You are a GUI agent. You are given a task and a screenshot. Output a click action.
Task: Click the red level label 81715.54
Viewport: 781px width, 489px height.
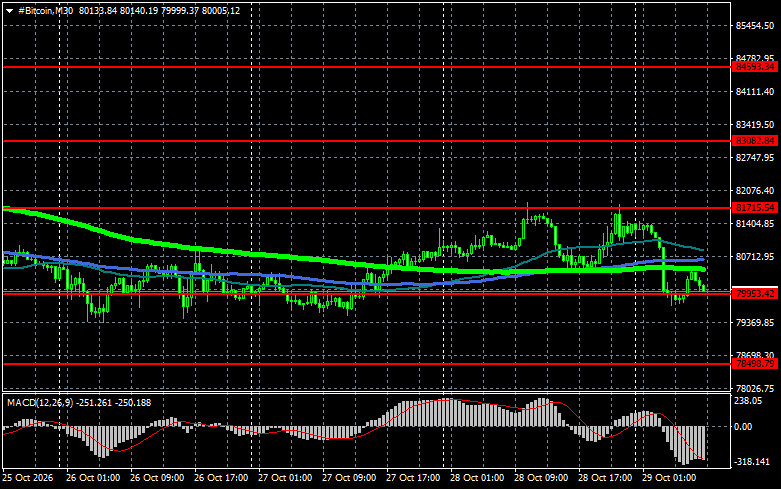click(755, 208)
